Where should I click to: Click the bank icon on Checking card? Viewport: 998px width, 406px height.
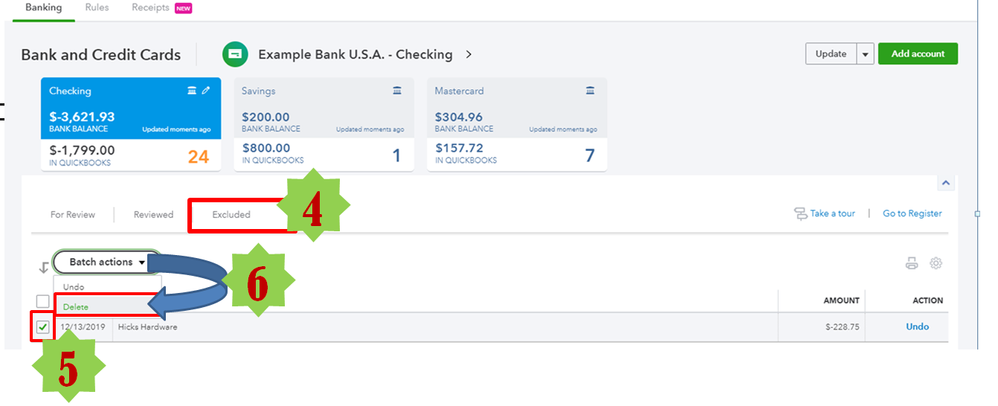[x=192, y=91]
